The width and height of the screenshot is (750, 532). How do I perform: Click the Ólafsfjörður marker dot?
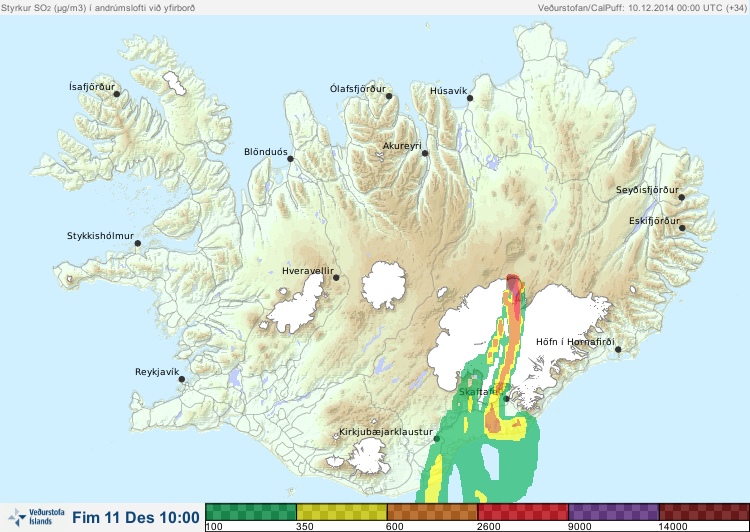[x=389, y=96]
